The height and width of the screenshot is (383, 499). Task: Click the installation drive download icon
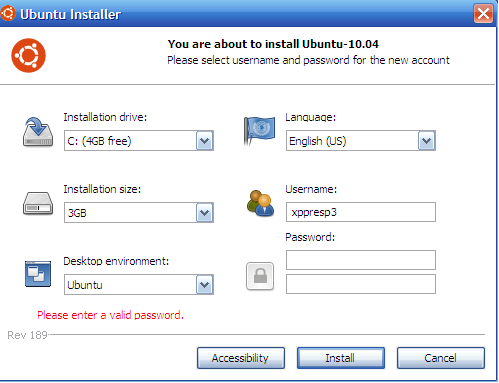38,132
